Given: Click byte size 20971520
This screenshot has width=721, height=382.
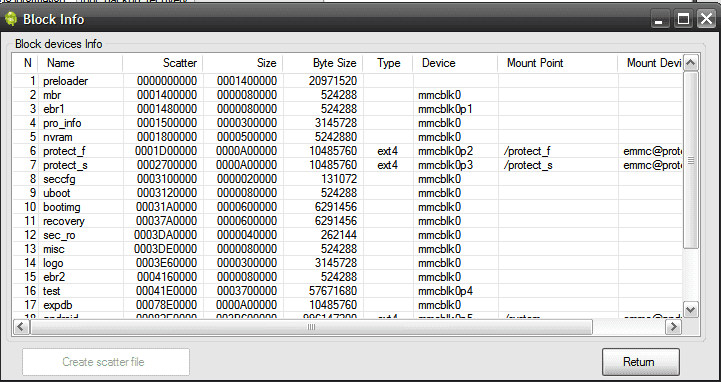Looking at the screenshot, I should [333, 81].
